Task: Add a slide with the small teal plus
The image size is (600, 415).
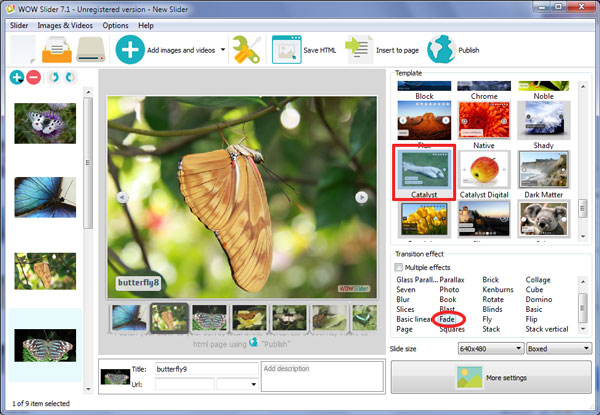Action: [x=17, y=77]
